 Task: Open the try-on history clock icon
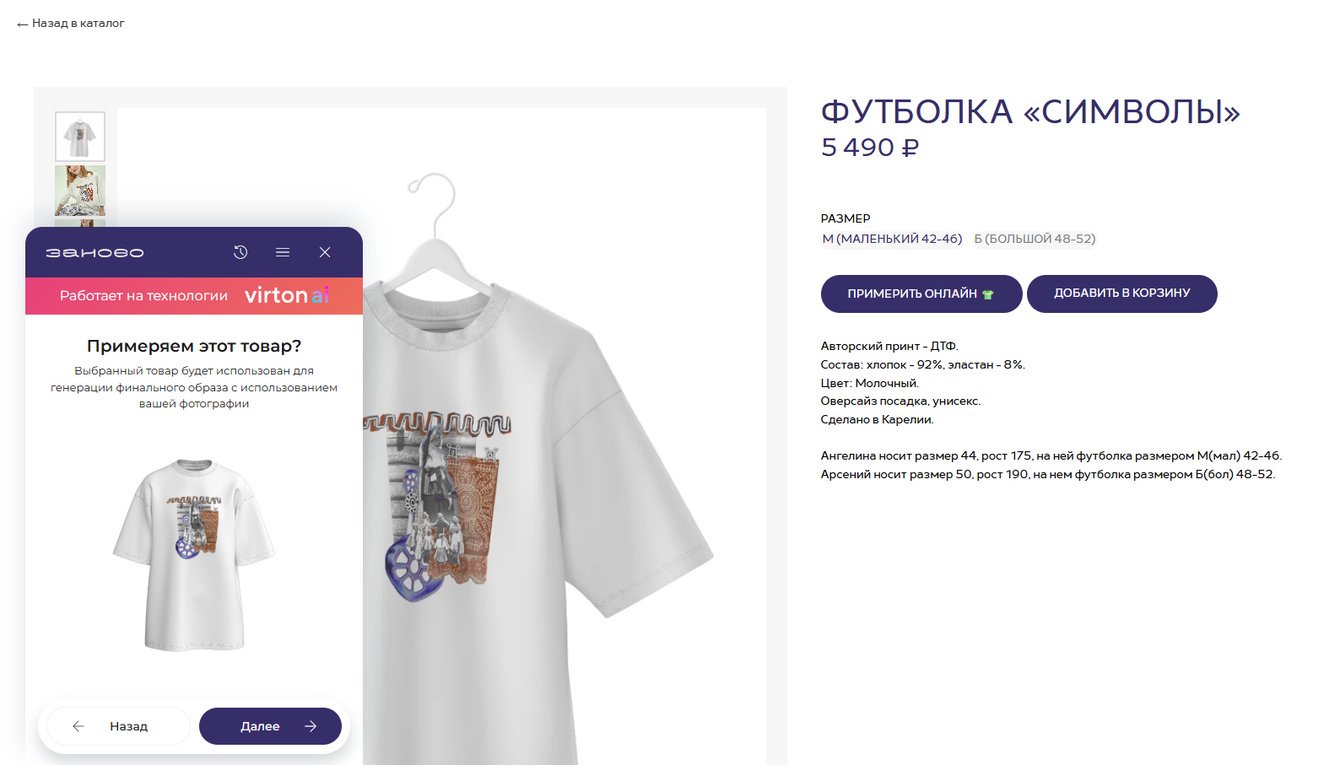pyautogui.click(x=240, y=252)
